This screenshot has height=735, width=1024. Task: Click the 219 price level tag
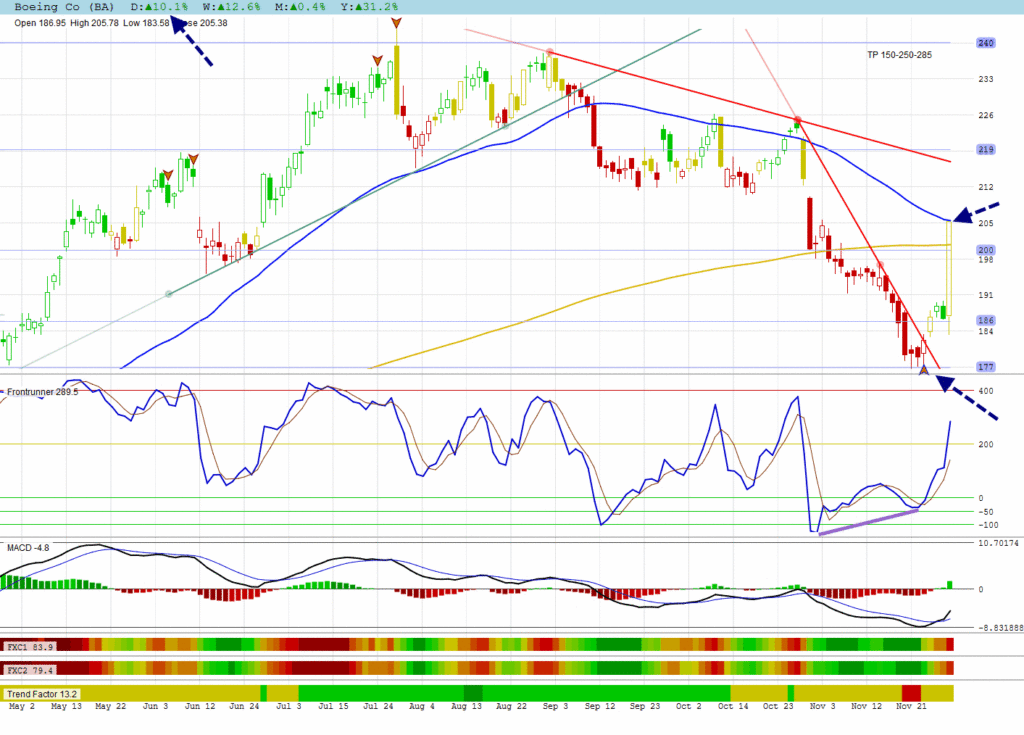985,150
